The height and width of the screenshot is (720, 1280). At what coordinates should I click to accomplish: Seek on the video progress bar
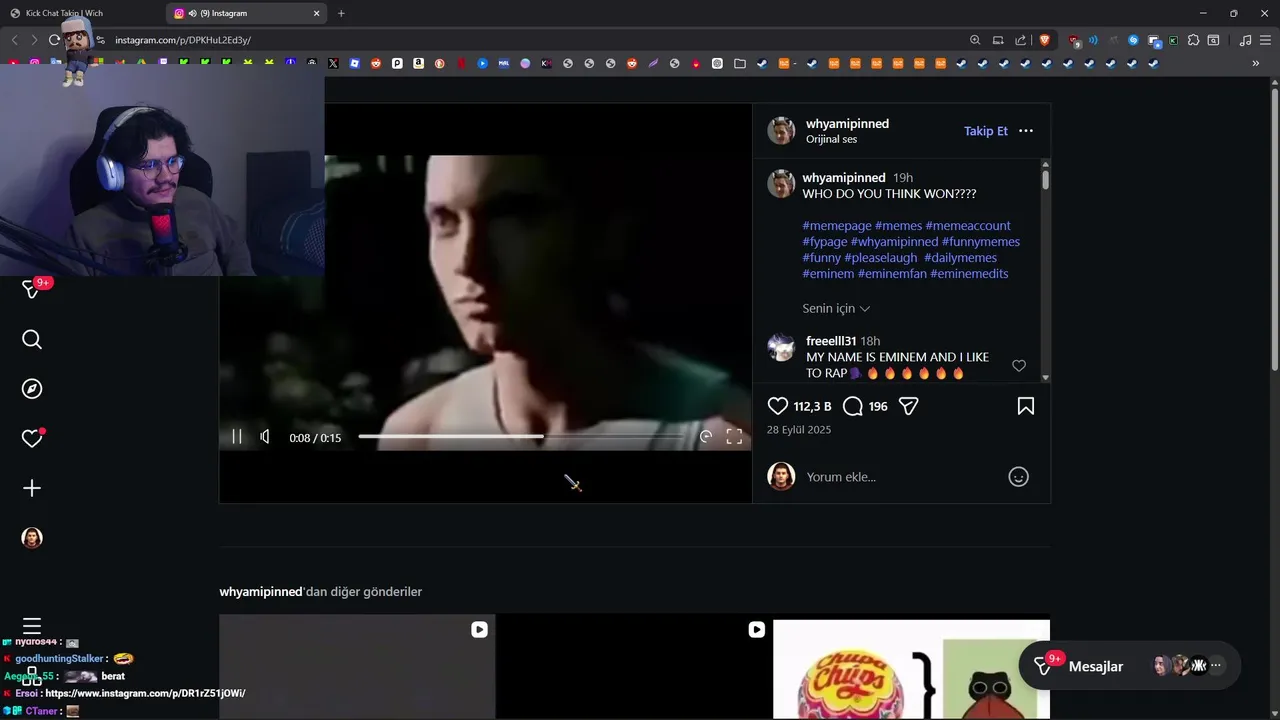coord(523,437)
